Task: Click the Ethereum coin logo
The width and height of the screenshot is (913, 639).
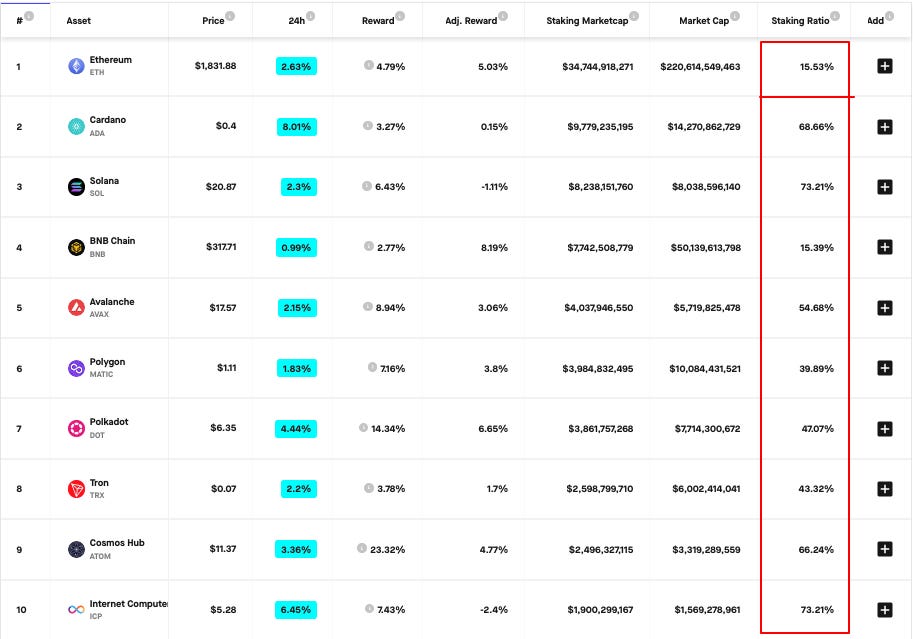Action: tap(76, 66)
